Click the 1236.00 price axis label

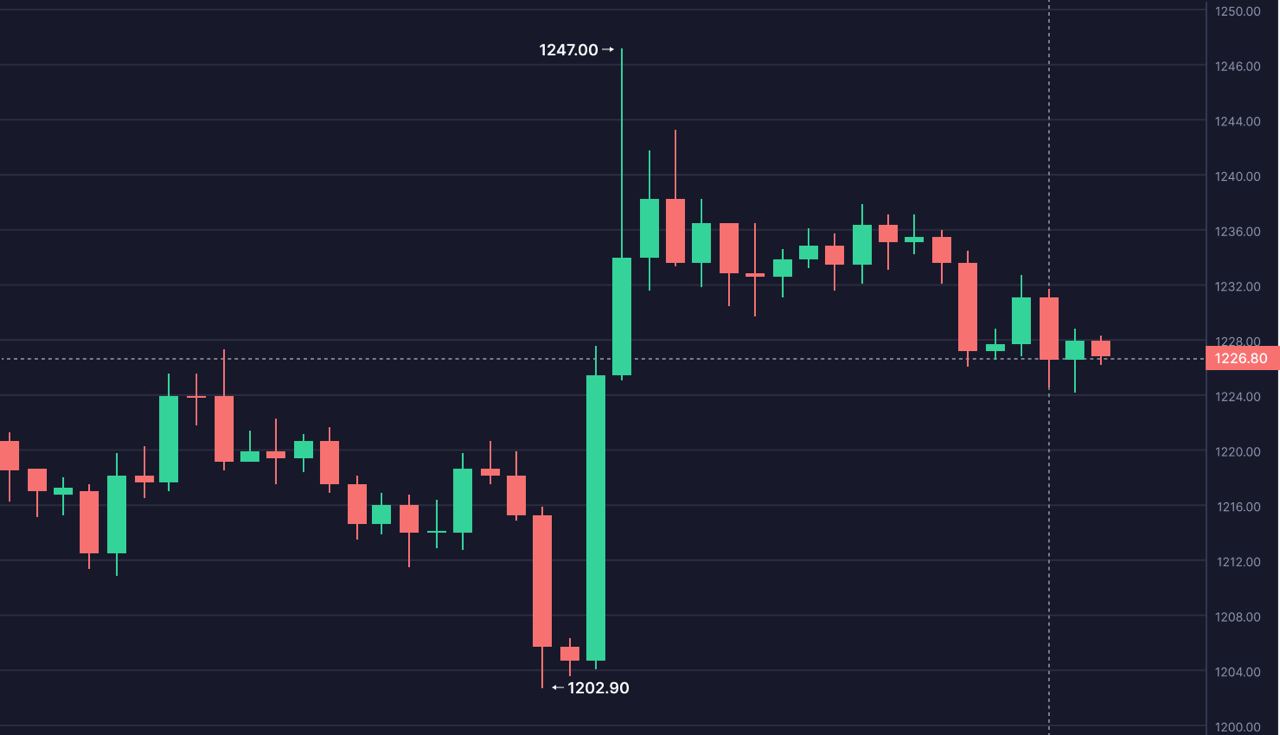coord(1237,232)
